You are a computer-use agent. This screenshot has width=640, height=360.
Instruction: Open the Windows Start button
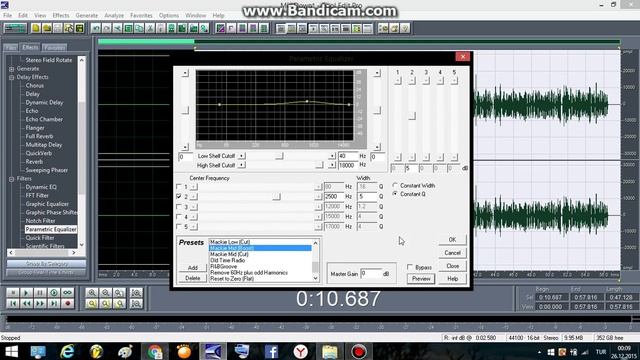(11, 351)
